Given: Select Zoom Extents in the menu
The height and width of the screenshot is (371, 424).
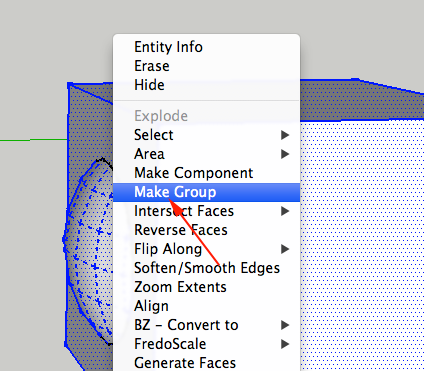Looking at the screenshot, I should point(206,287).
